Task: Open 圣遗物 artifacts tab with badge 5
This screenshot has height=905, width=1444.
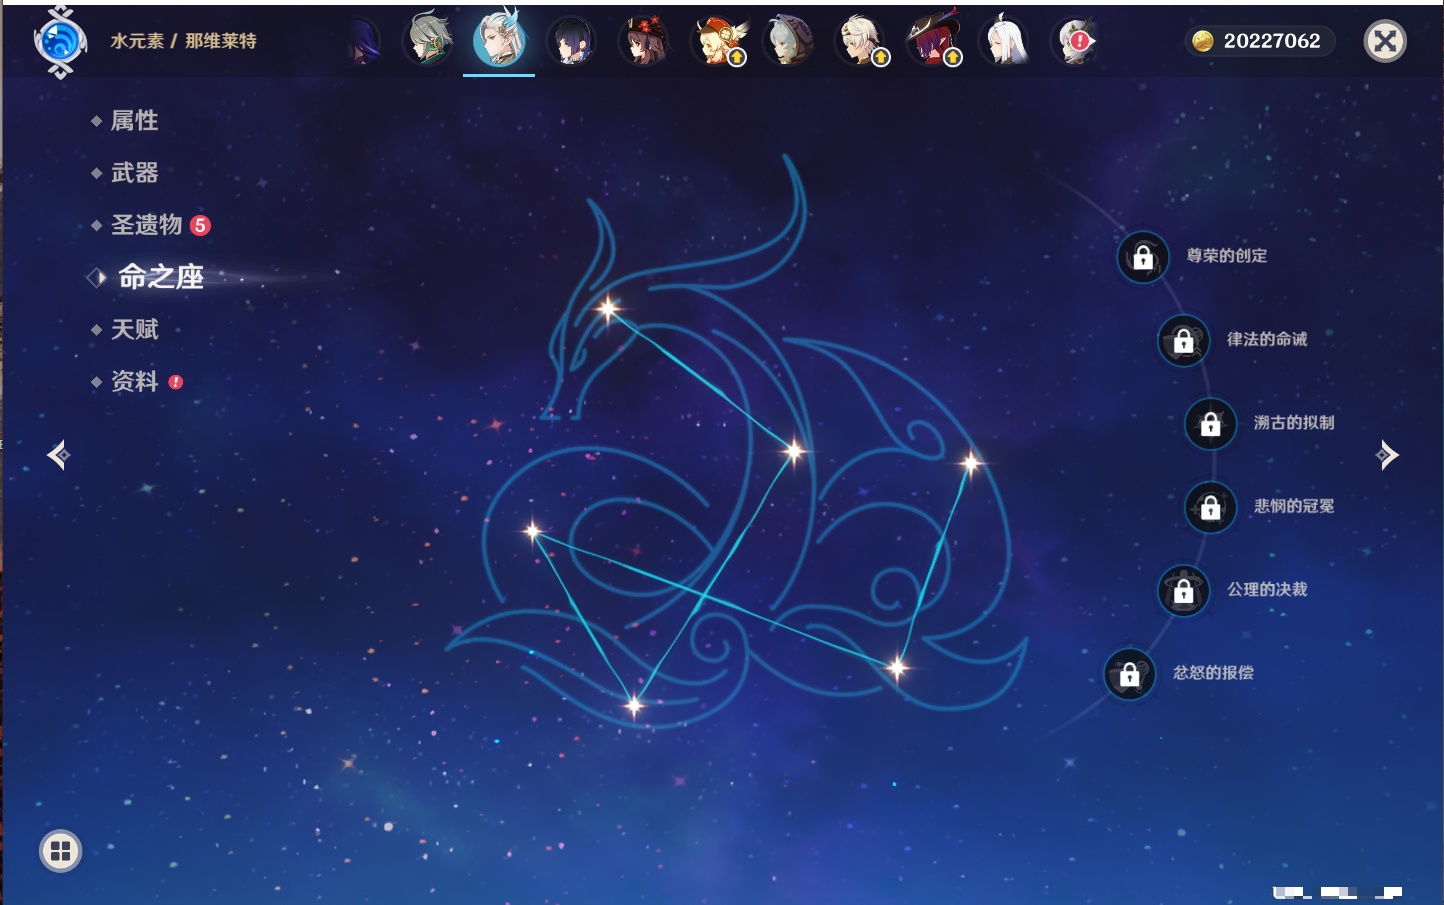Action: point(147,225)
